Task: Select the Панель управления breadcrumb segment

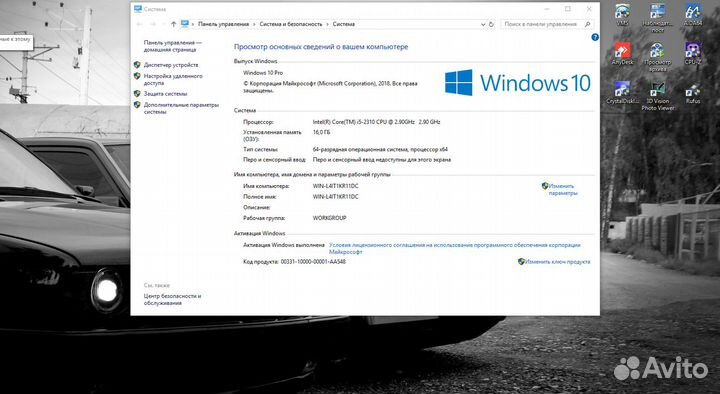Action: (223, 24)
